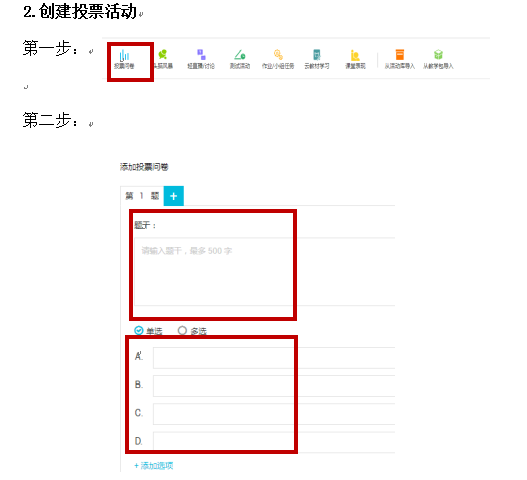
Task: Click the 添加选项 link
Action: coord(154,466)
